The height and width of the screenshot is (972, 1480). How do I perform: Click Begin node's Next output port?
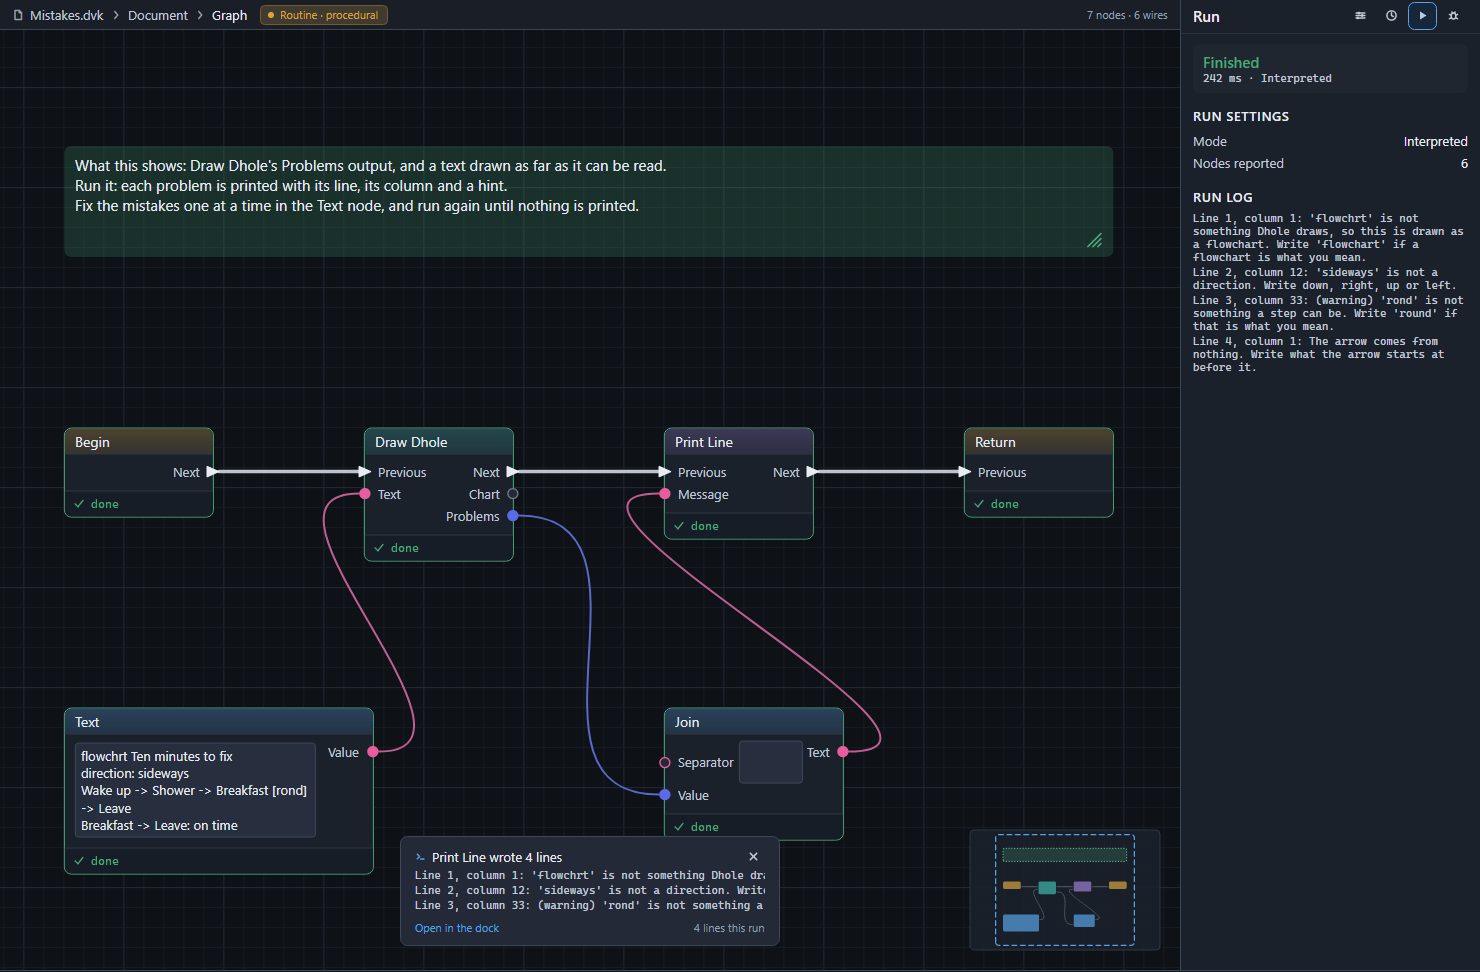211,472
